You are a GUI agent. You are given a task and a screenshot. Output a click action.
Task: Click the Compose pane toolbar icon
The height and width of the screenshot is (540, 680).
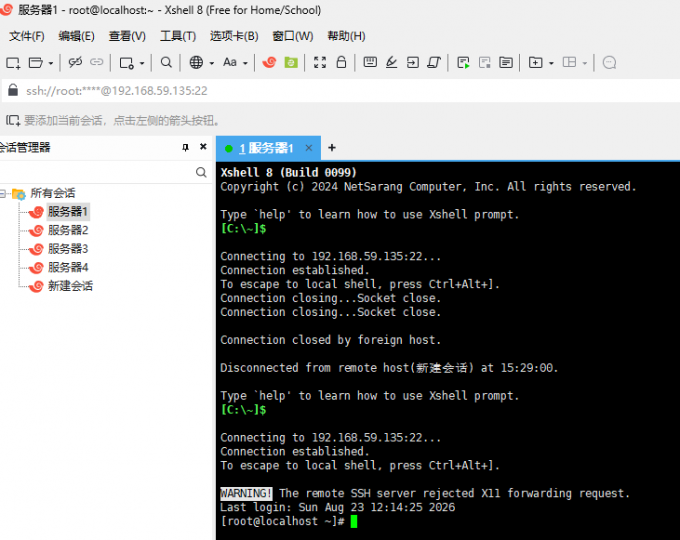(506, 63)
